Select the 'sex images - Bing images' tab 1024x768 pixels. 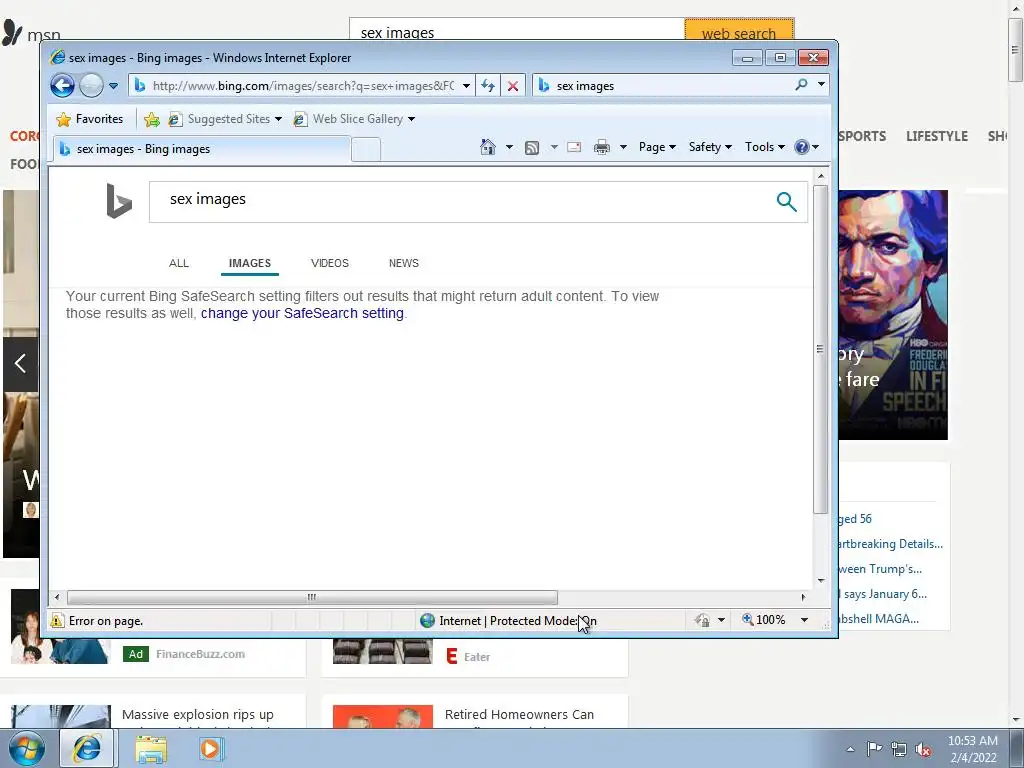pyautogui.click(x=201, y=149)
